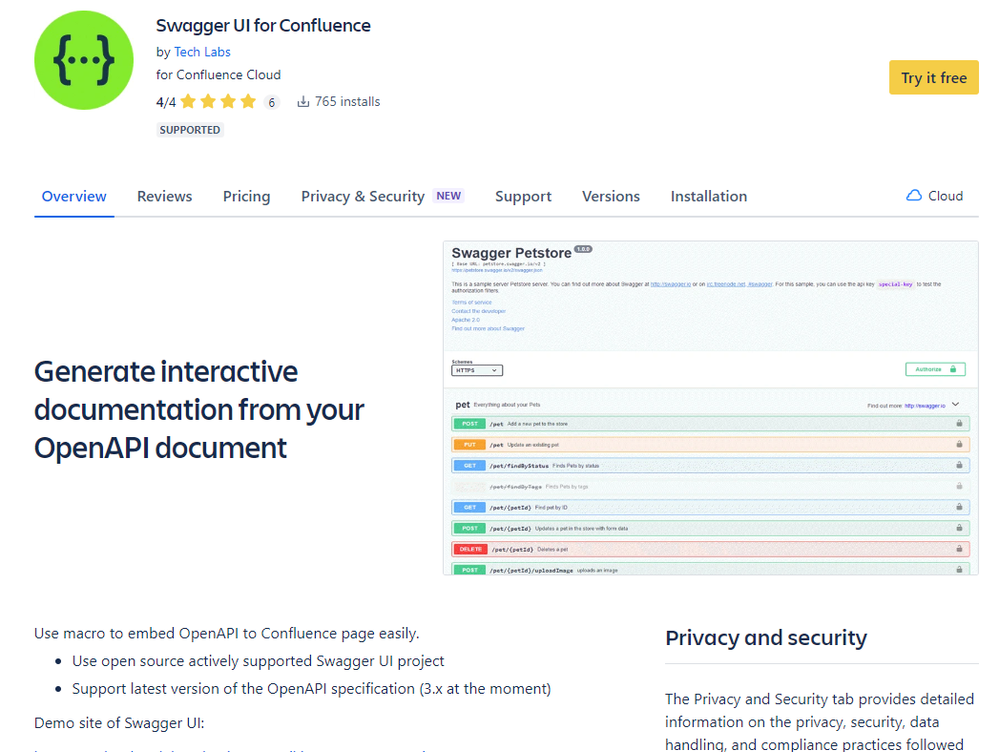Click the SUPPORTED badge
This screenshot has width=999, height=752.
coord(190,130)
